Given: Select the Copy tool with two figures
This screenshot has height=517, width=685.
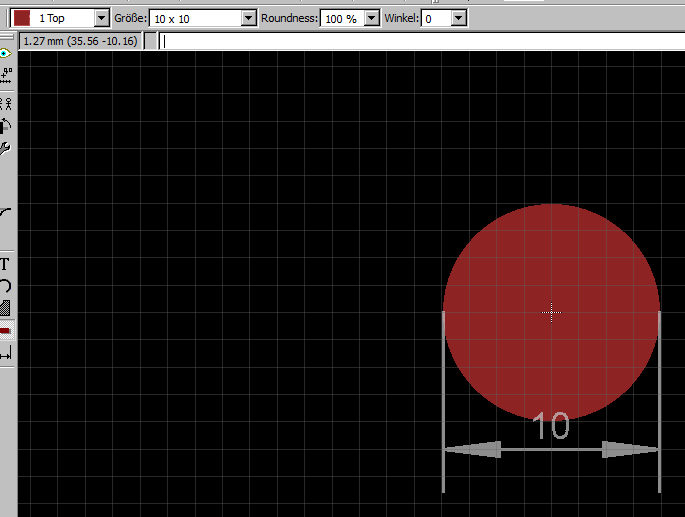Looking at the screenshot, I should click(6, 104).
